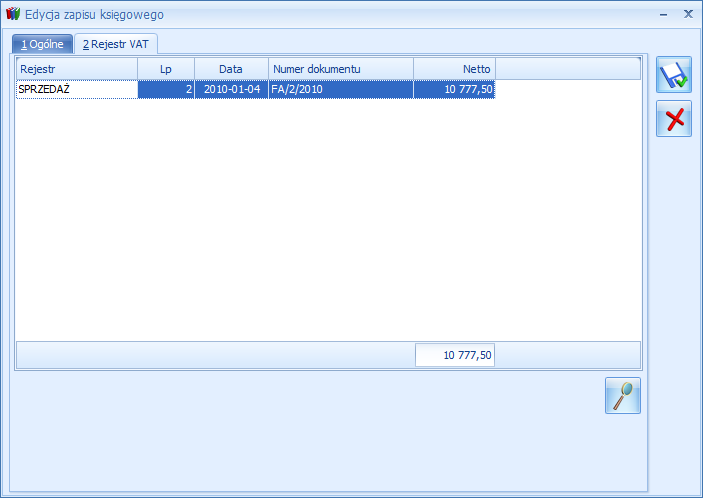Click the Lp column header
703x498 pixels.
click(x=166, y=69)
